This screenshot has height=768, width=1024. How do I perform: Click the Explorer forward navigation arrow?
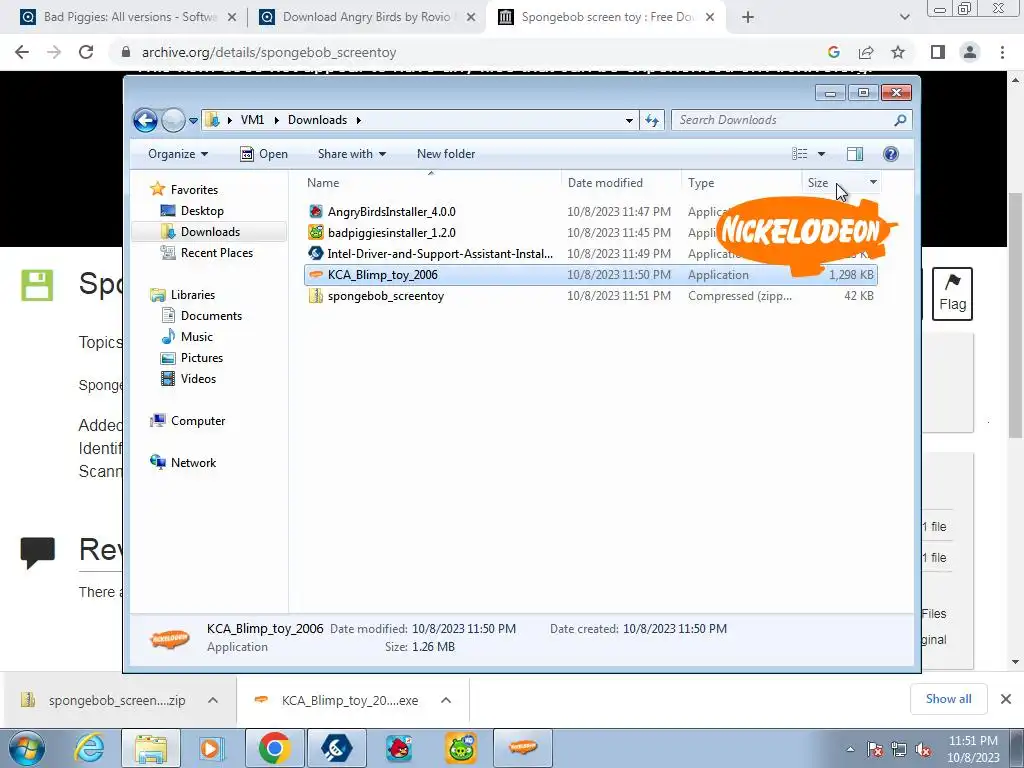tap(173, 120)
